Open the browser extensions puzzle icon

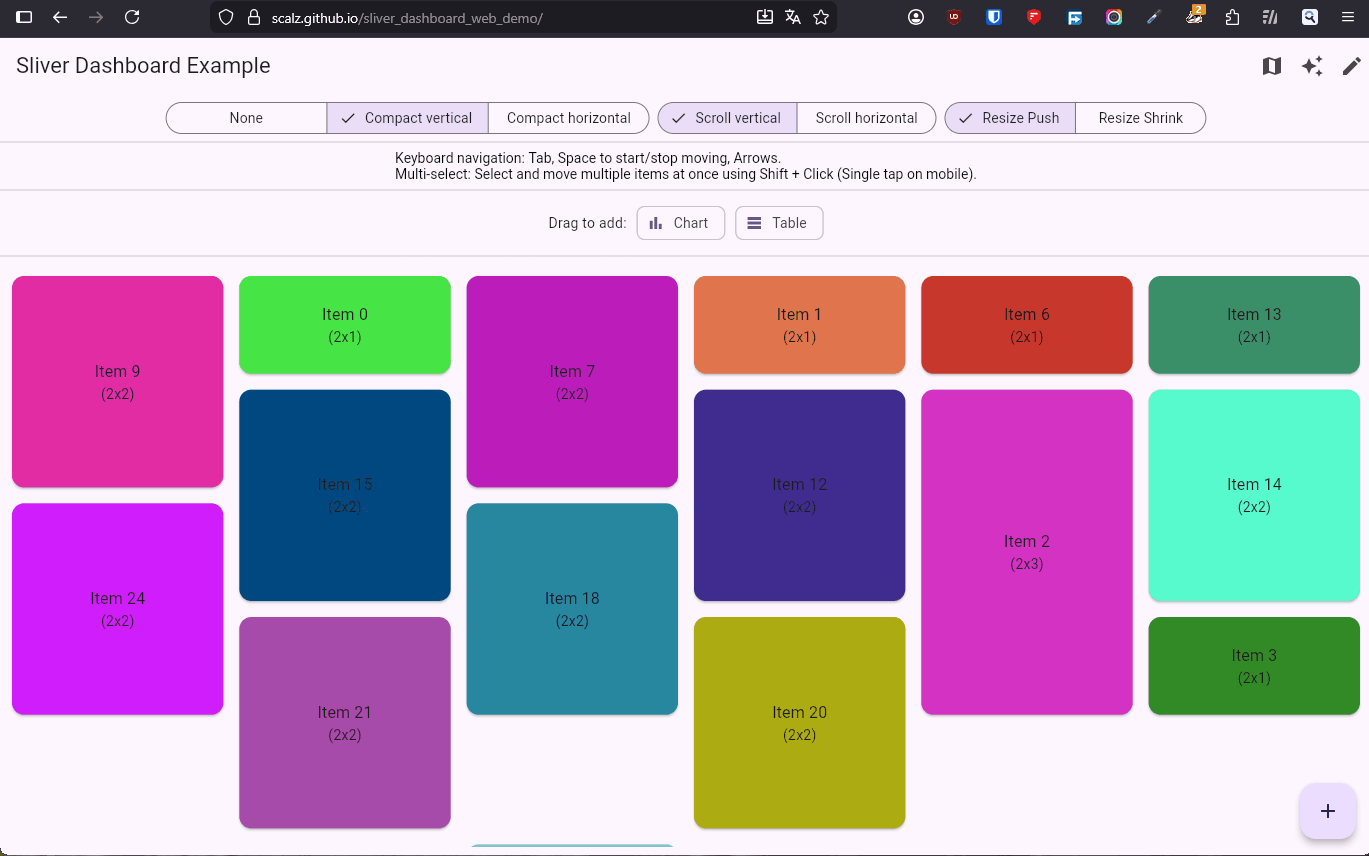pyautogui.click(x=1232, y=17)
